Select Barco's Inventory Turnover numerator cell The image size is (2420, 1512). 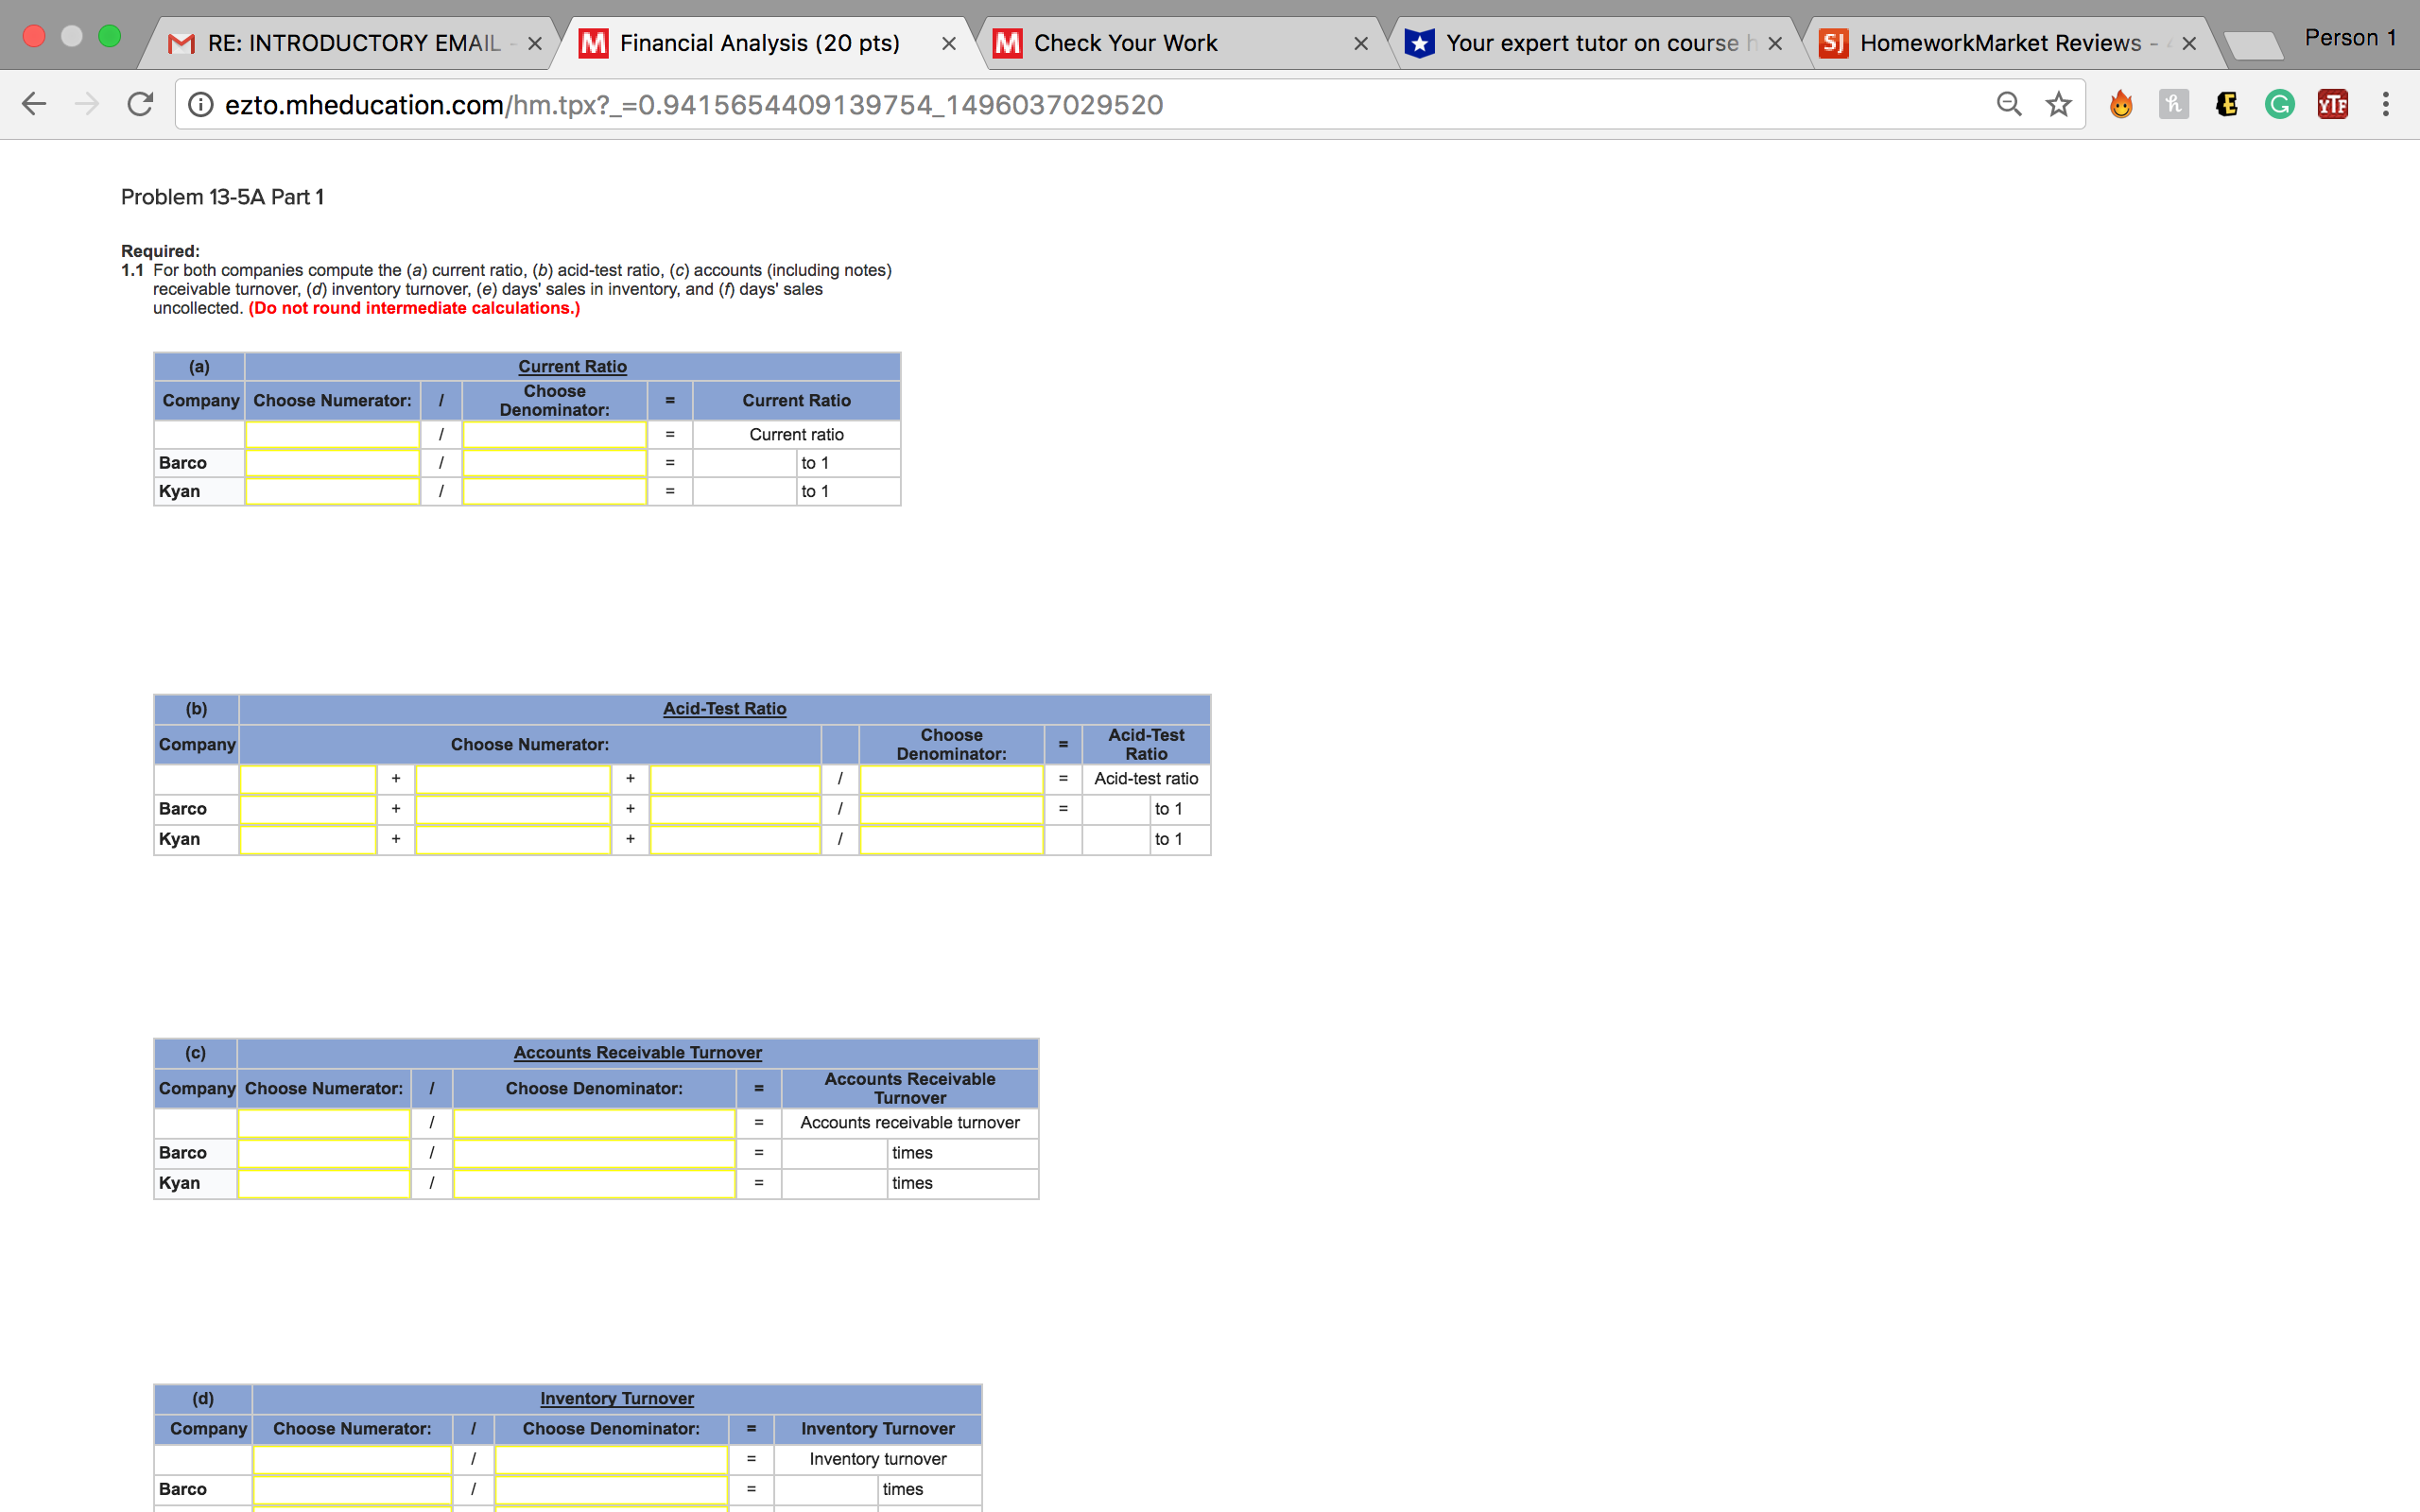click(352, 1489)
